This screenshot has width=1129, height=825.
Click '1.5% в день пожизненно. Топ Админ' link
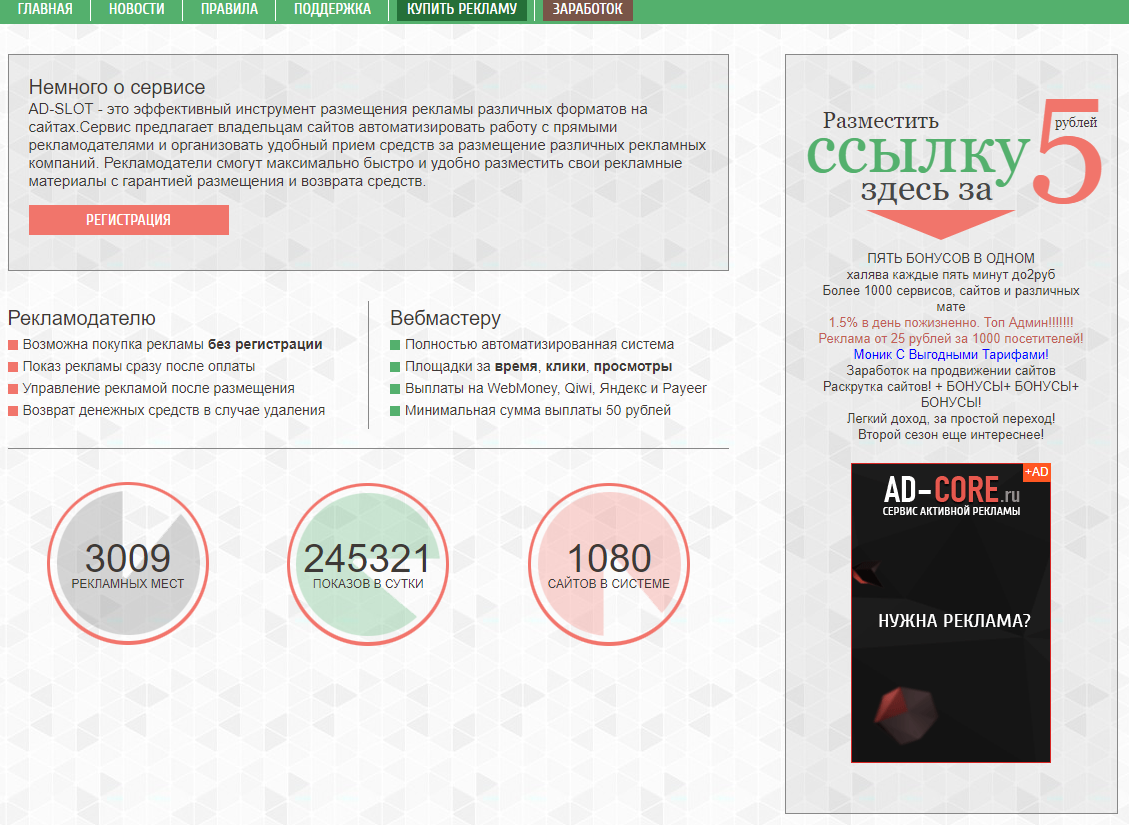[950, 323]
